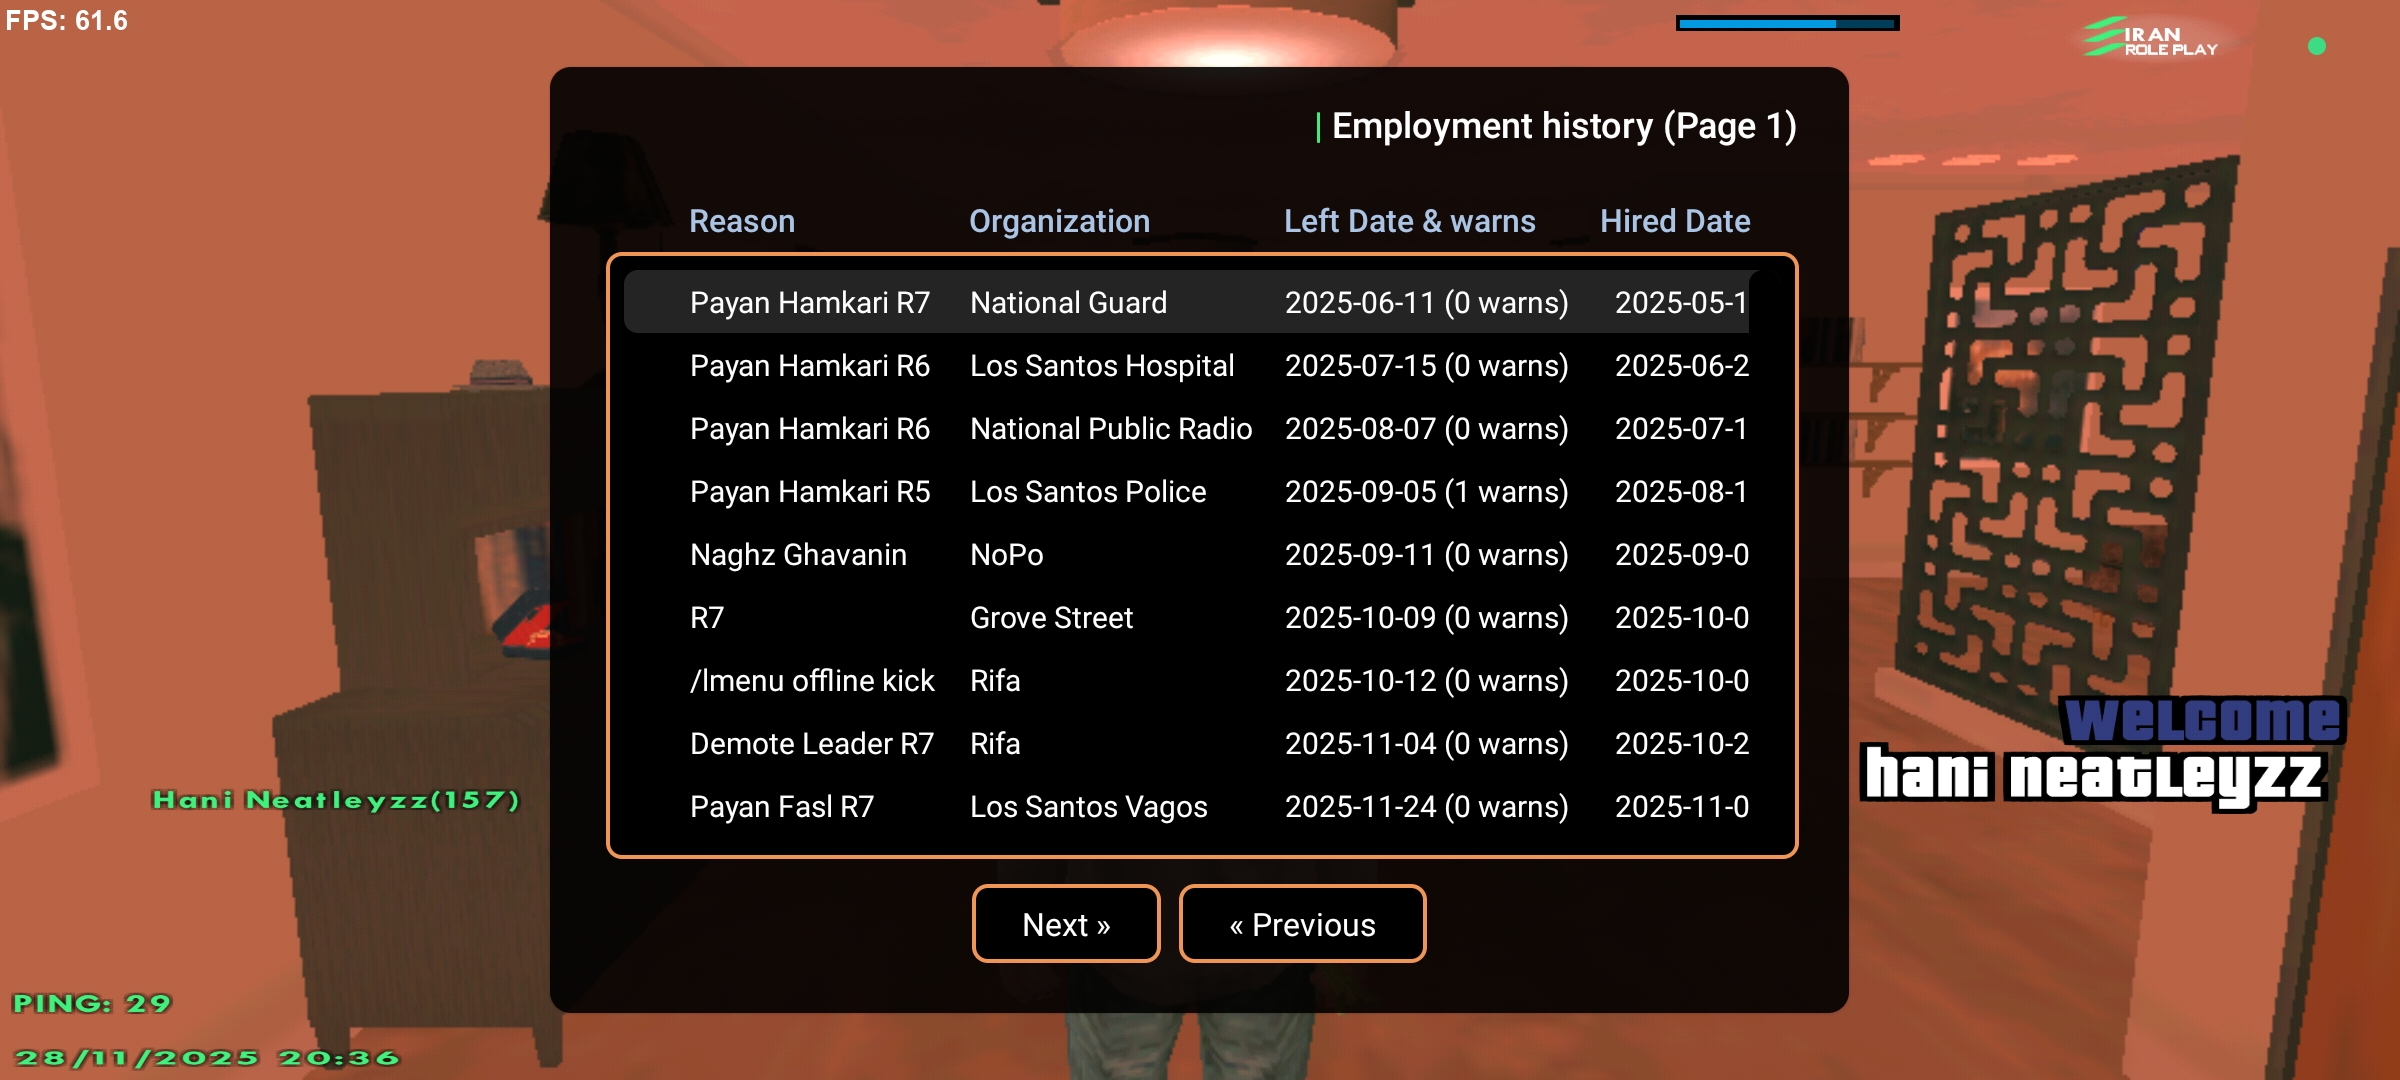The height and width of the screenshot is (1080, 2400).
Task: Select the Grove Street row
Action: (x=1186, y=617)
